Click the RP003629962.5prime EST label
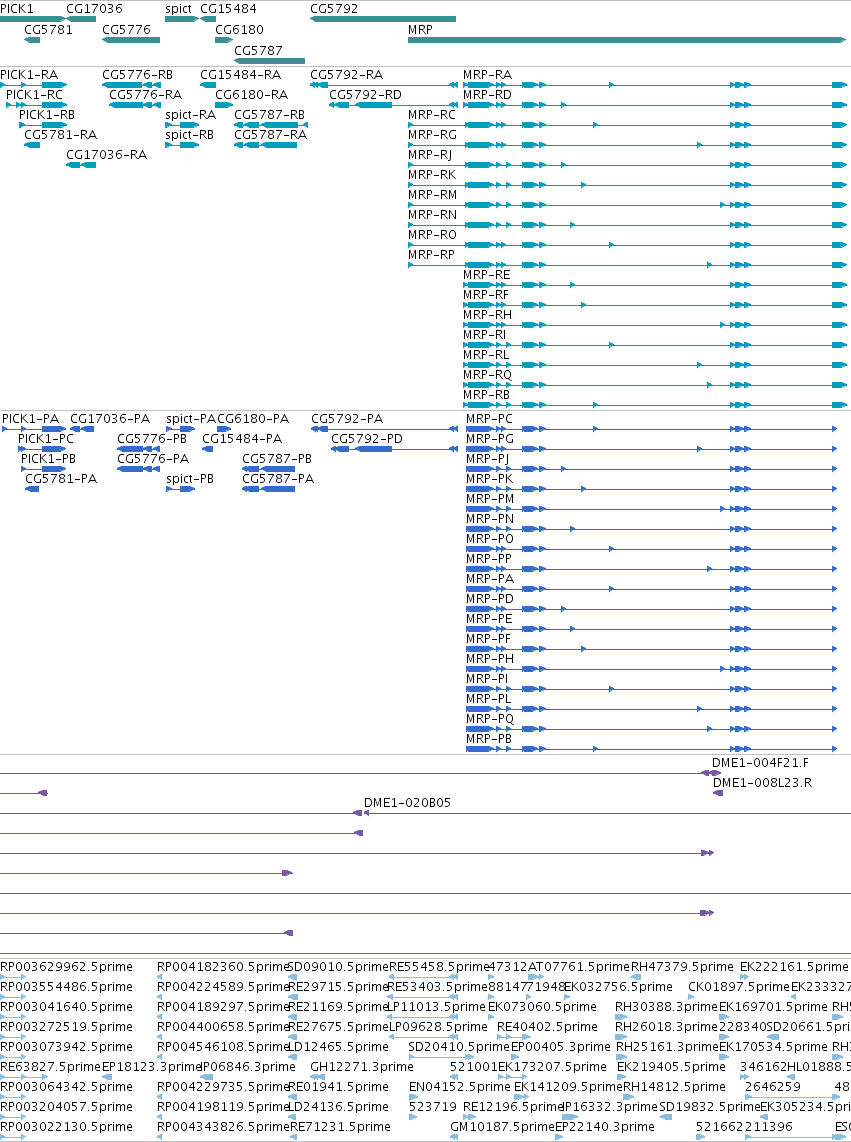This screenshot has height=1142, width=851. (66, 967)
